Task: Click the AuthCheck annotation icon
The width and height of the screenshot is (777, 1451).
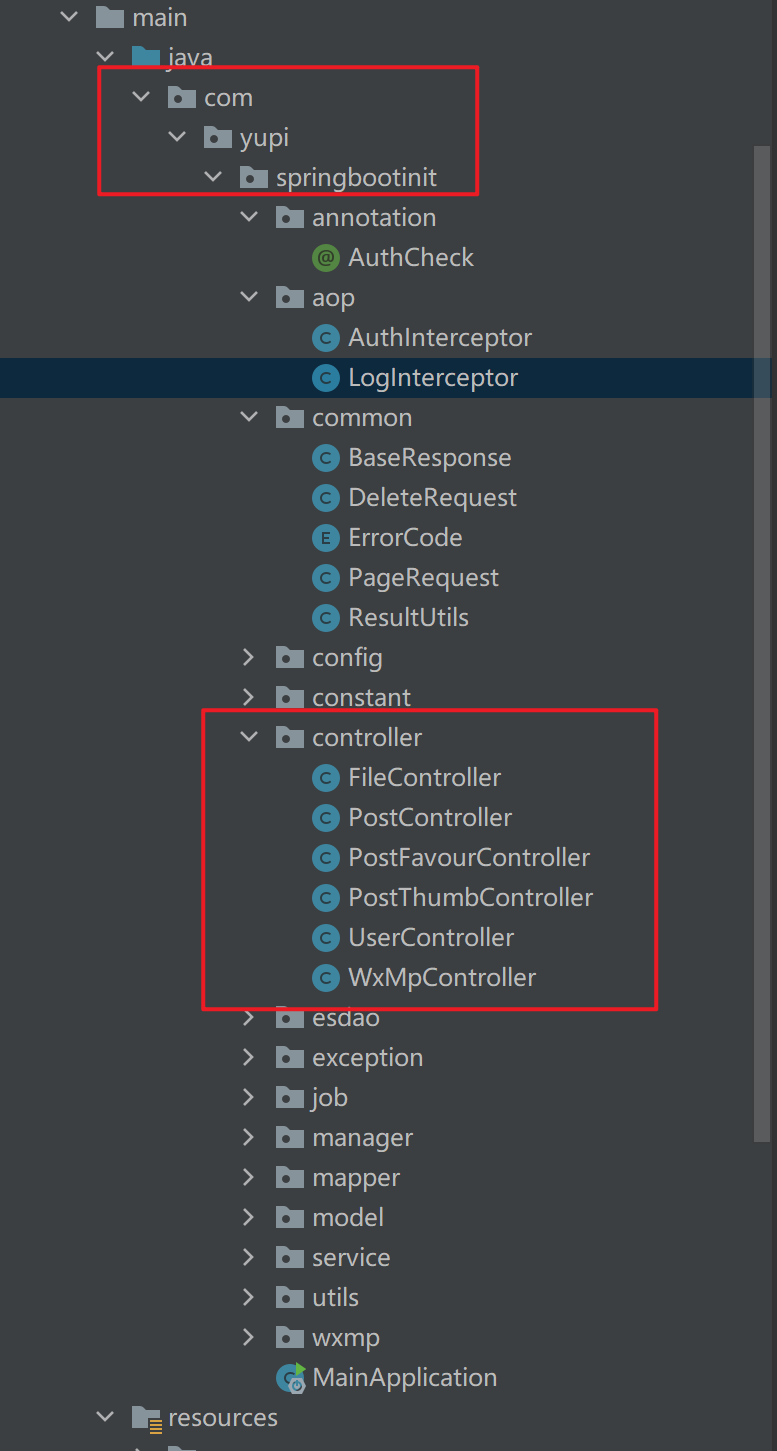Action: click(326, 258)
